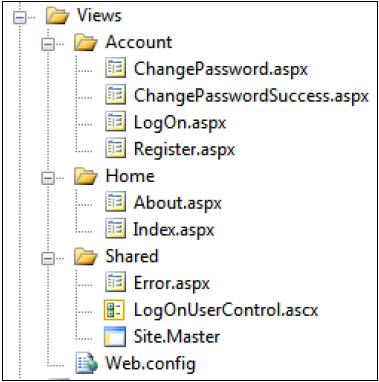Screen dimensions: 379x382
Task: Select the About.aspx view
Action: click(x=177, y=203)
